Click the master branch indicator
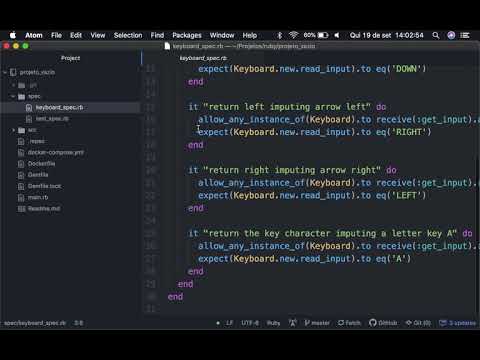Image resolution: width=480 pixels, height=360 pixels. 317,323
